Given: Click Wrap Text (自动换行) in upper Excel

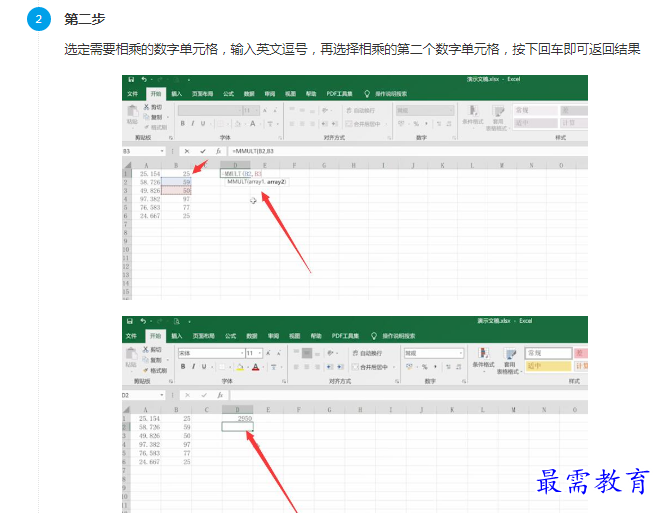Looking at the screenshot, I should pyautogui.click(x=361, y=110).
